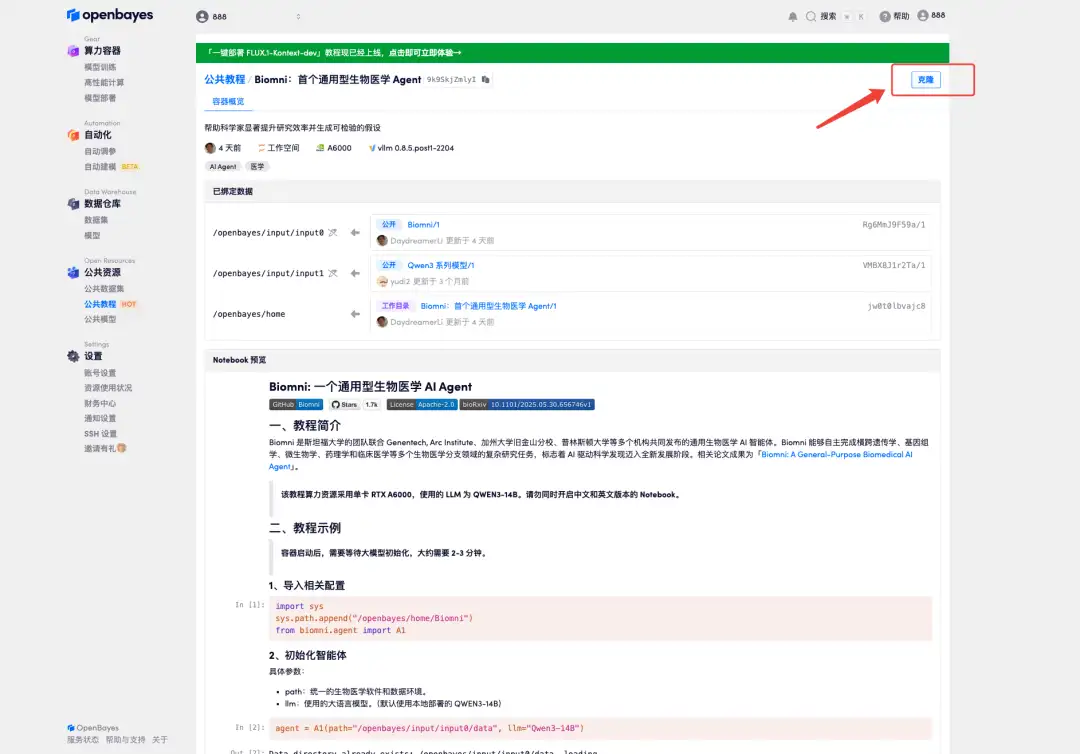
Task: Select the AI Agent tag
Action: 222,167
